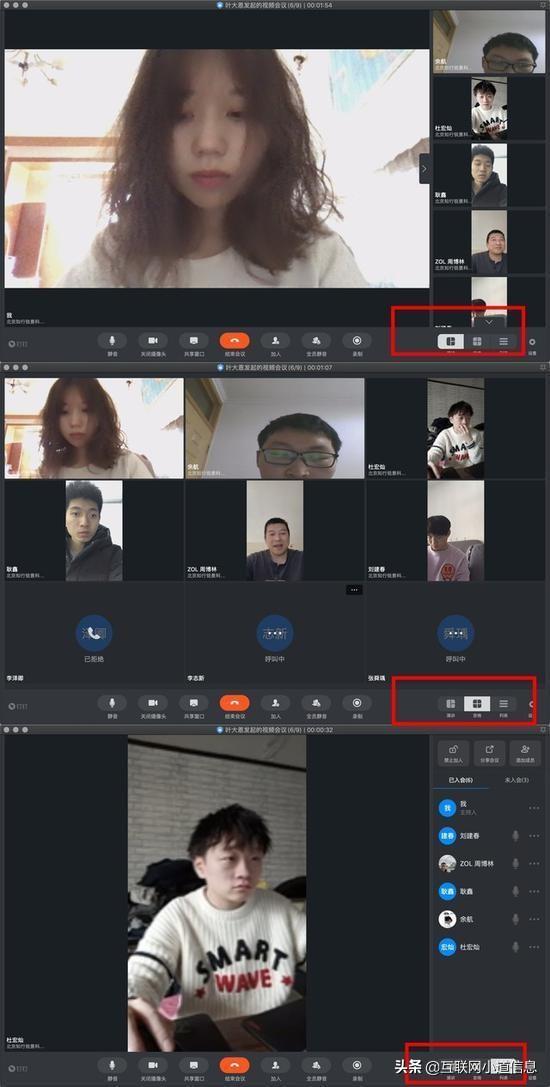This screenshot has width=550, height=1087.
Task: Open more options for 杜宏灿 row
Action: pos(534,947)
